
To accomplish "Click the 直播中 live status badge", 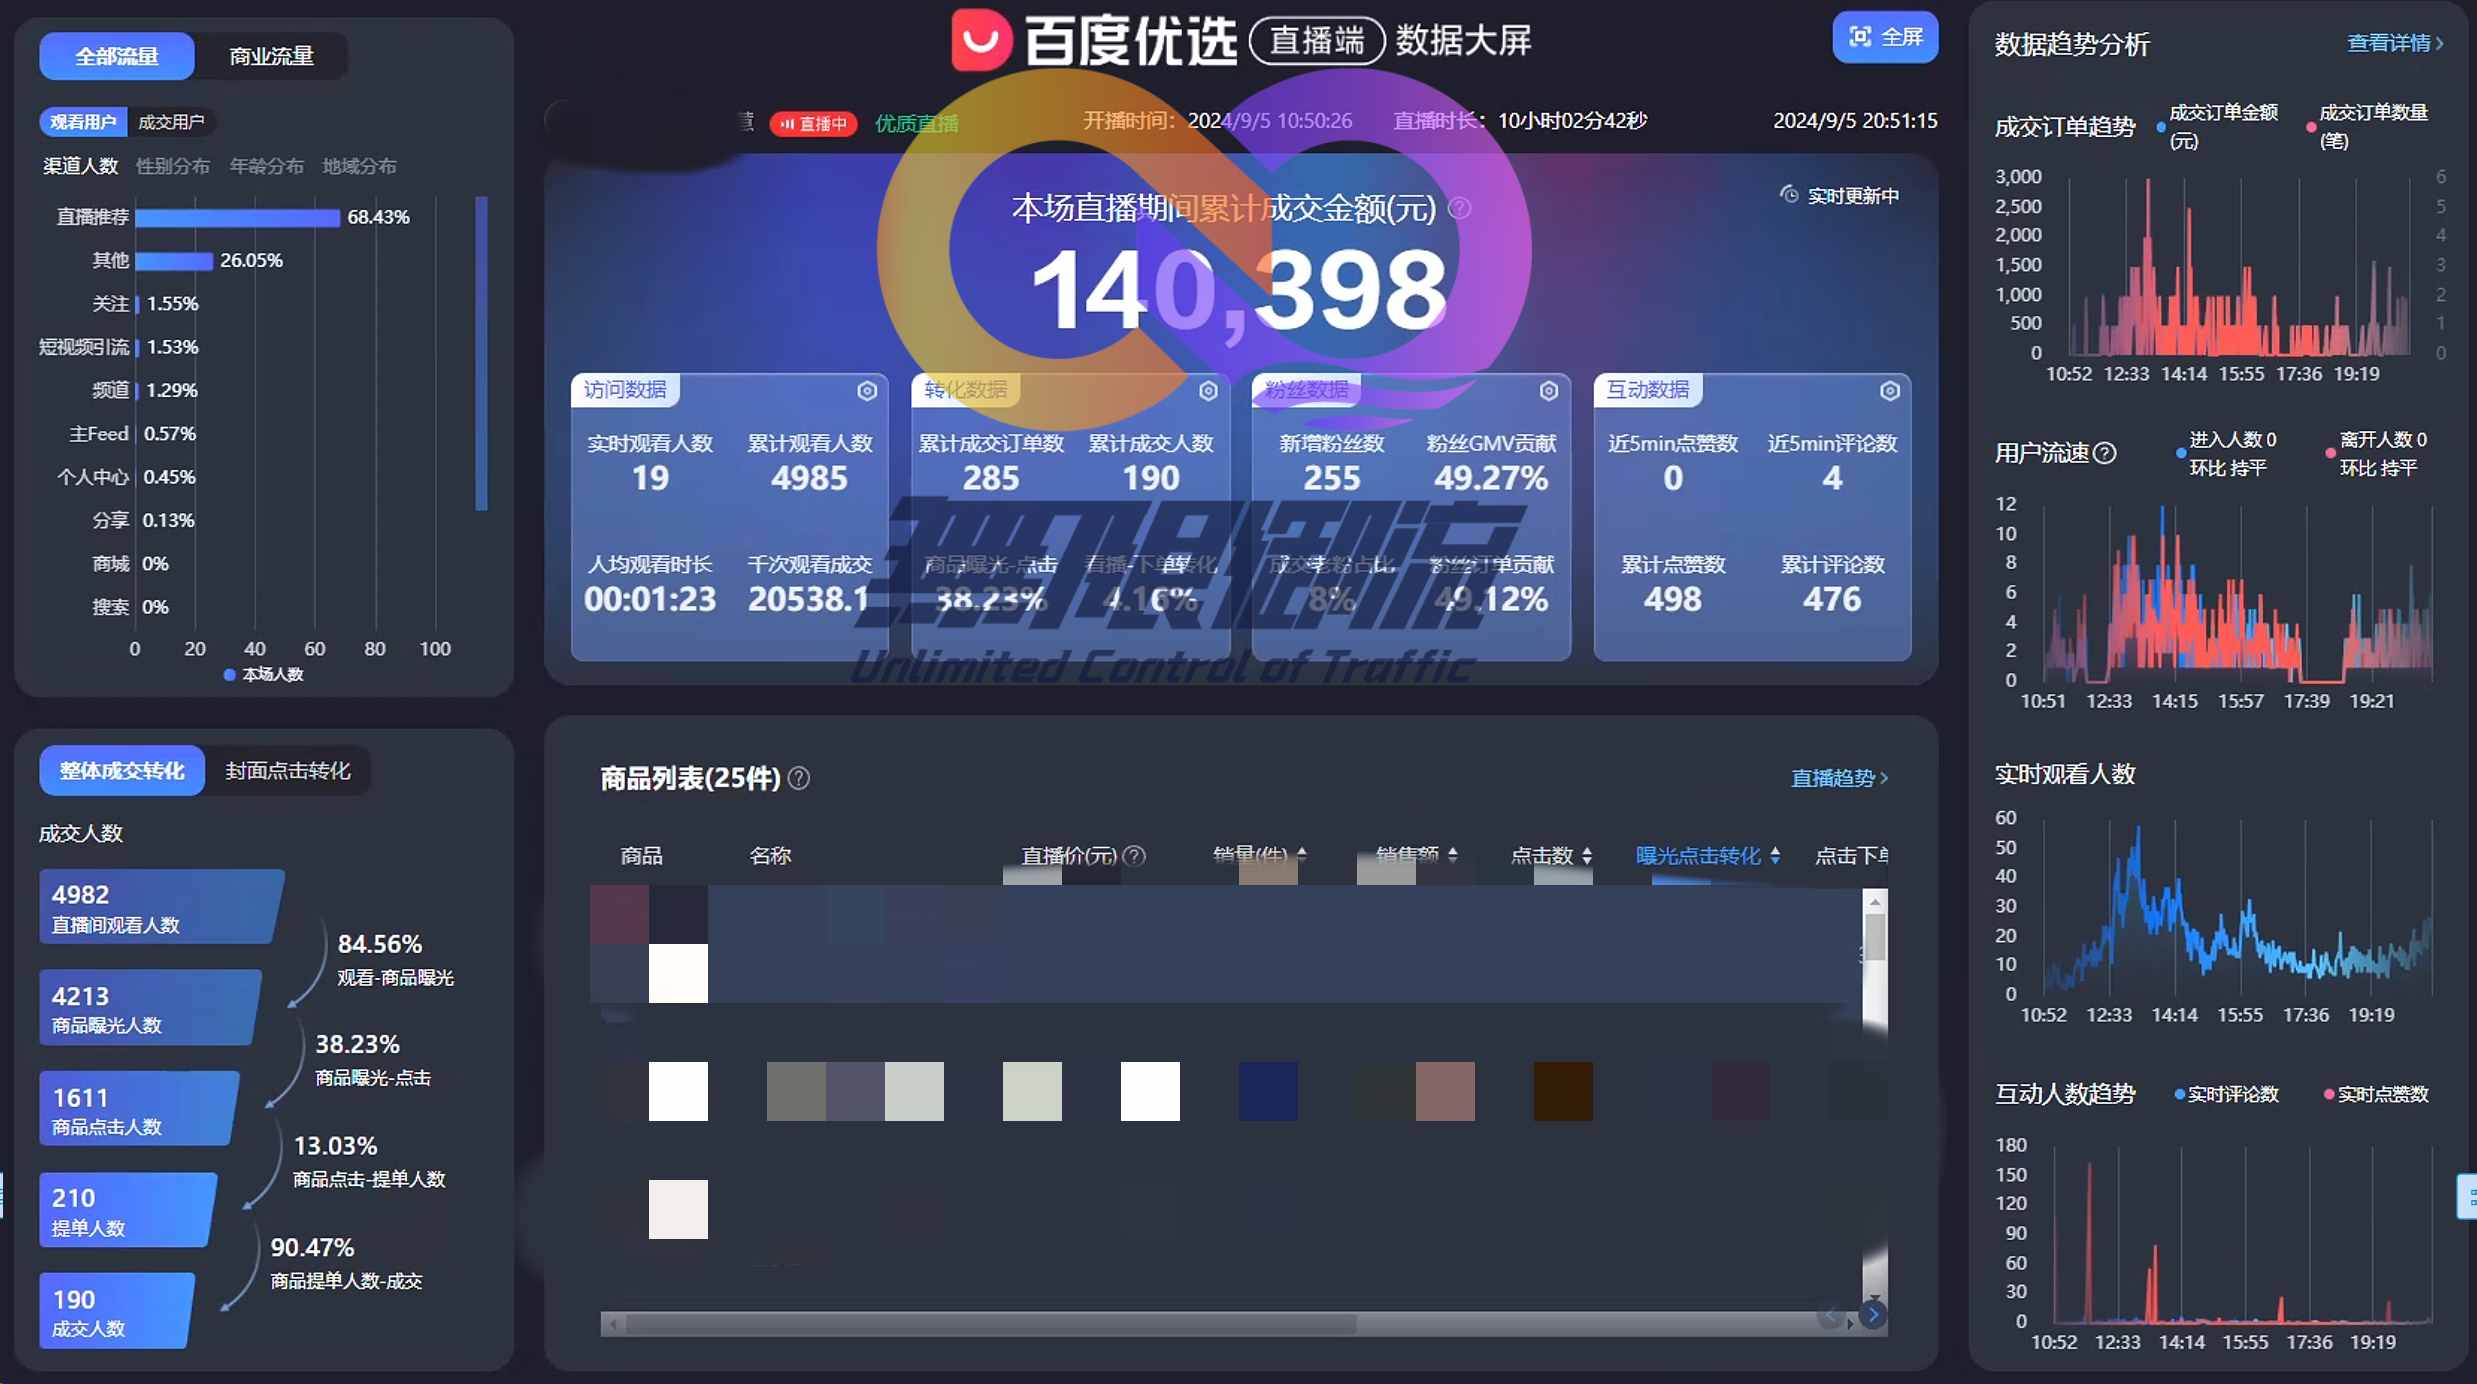I will point(814,124).
